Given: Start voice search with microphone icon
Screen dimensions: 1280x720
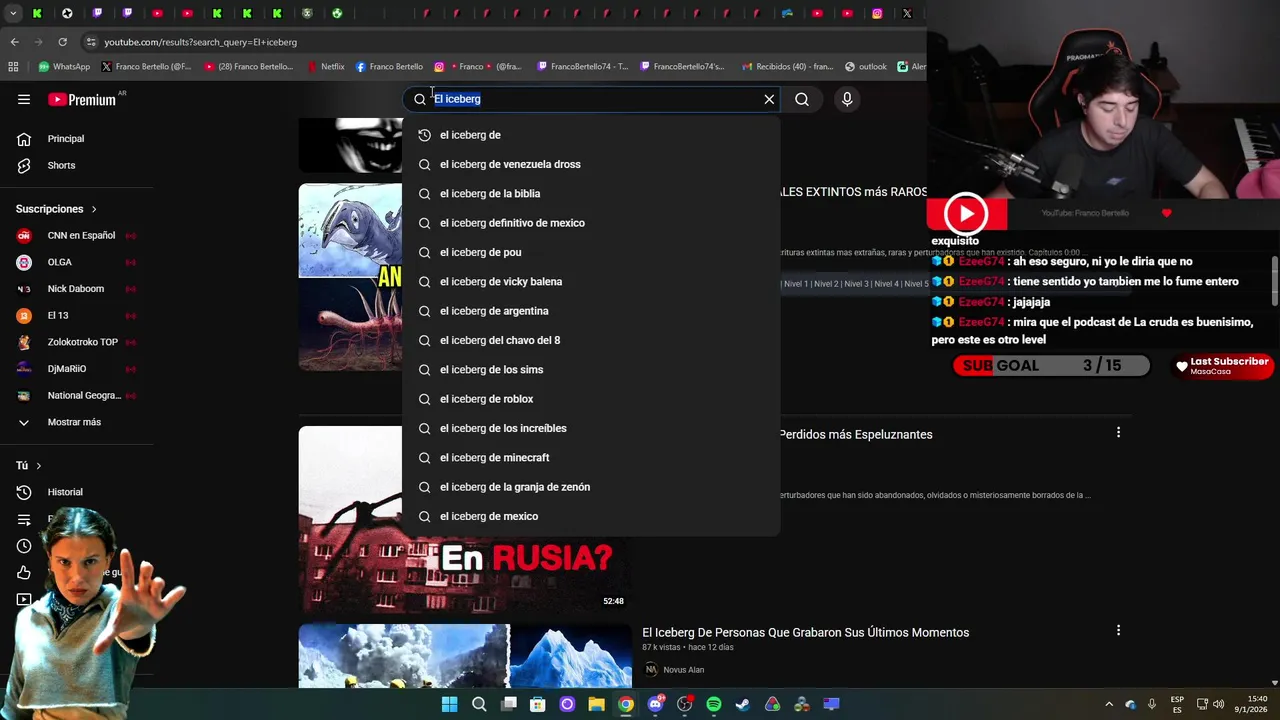Looking at the screenshot, I should click(x=847, y=99).
